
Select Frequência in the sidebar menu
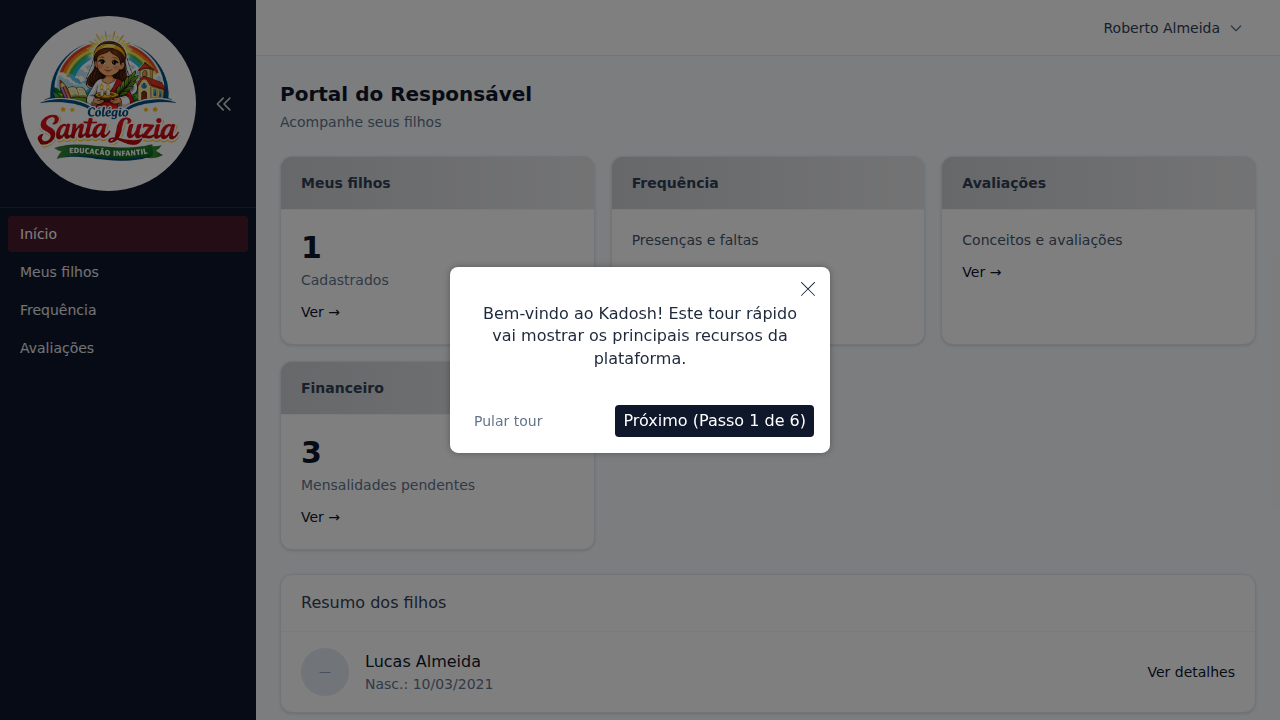tap(59, 310)
